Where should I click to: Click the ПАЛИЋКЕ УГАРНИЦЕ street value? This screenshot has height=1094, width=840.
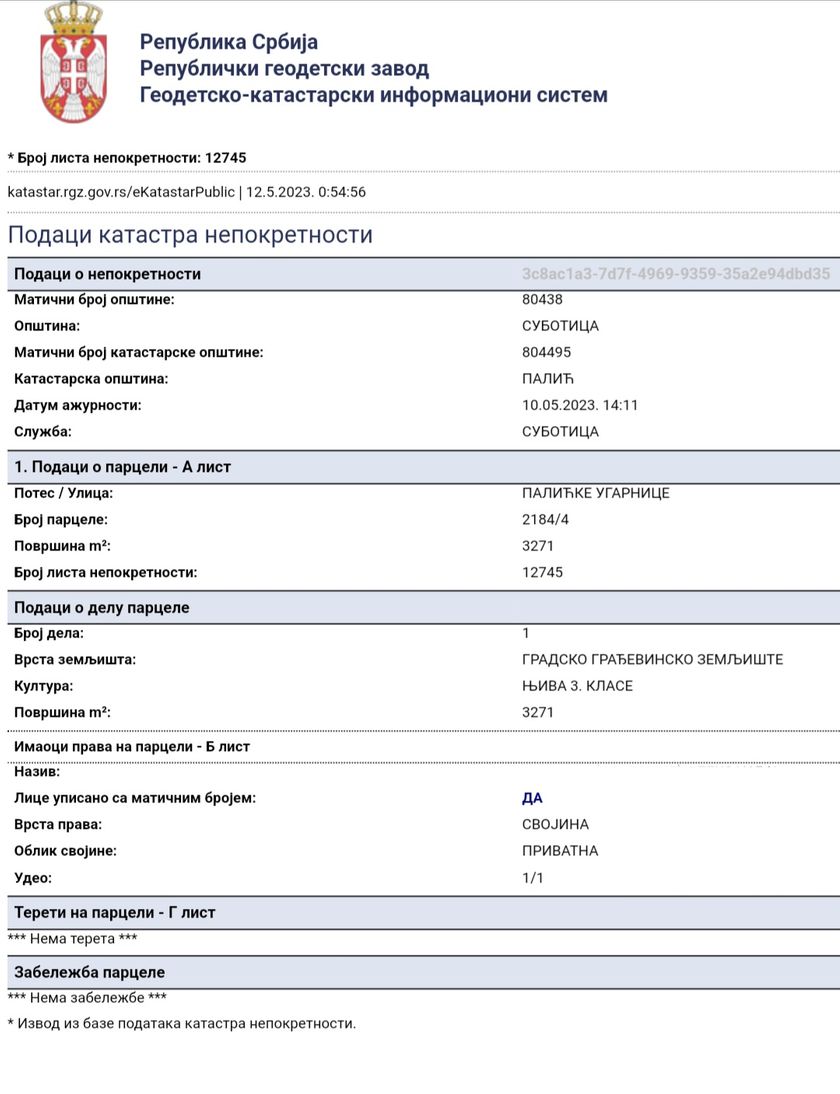[x=595, y=493]
